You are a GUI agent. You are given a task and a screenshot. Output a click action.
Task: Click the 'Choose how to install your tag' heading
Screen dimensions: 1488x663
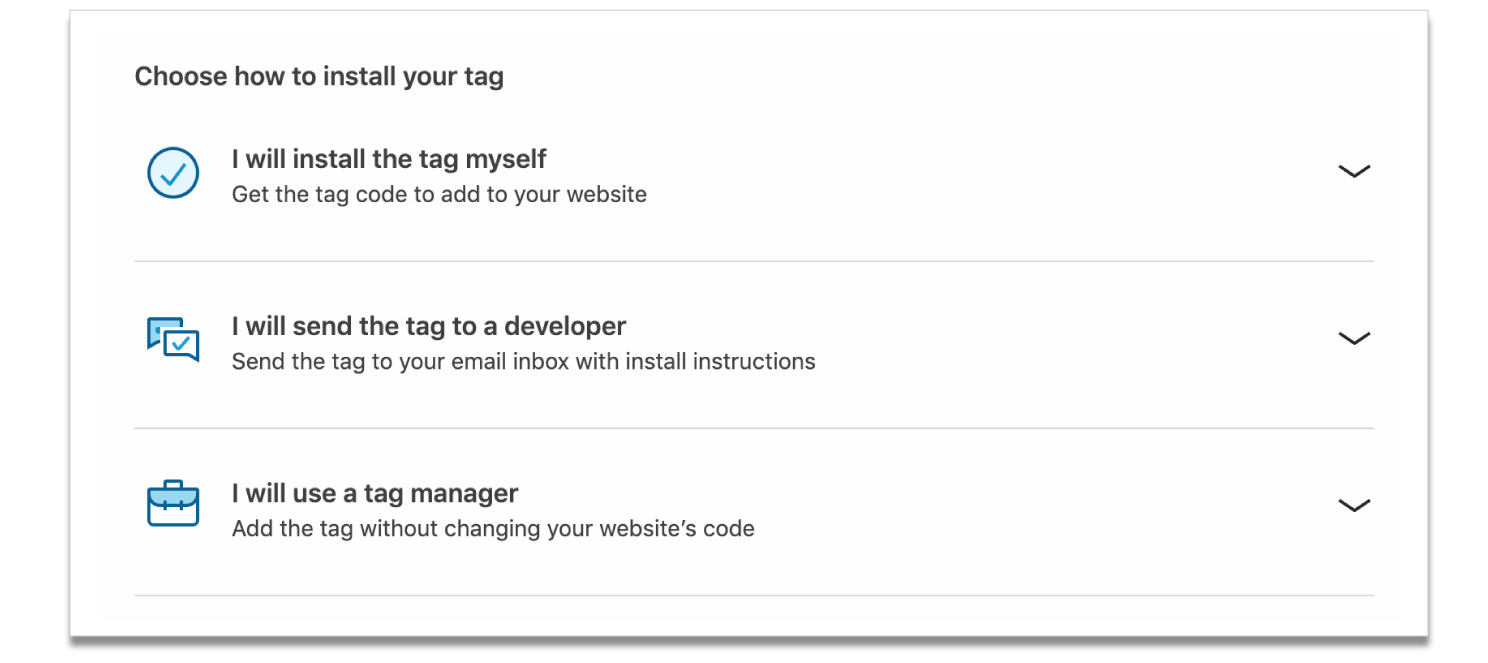319,76
